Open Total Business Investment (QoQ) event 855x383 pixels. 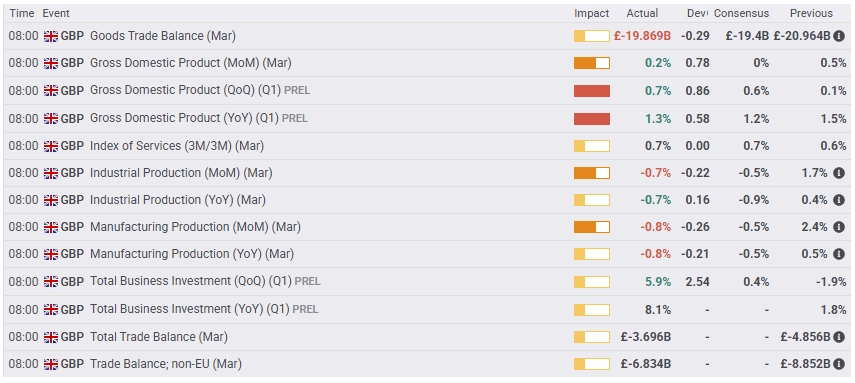coord(205,282)
